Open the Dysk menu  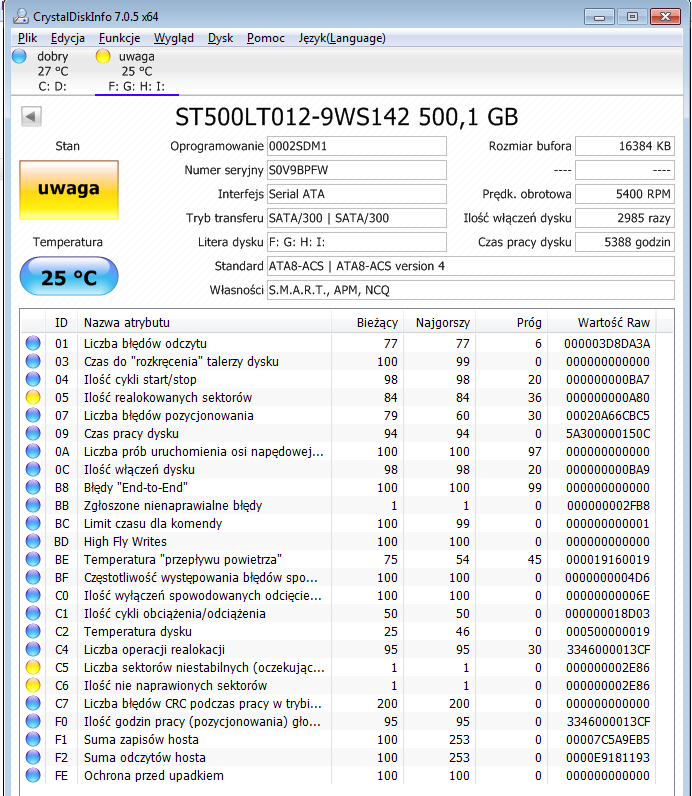(x=220, y=38)
